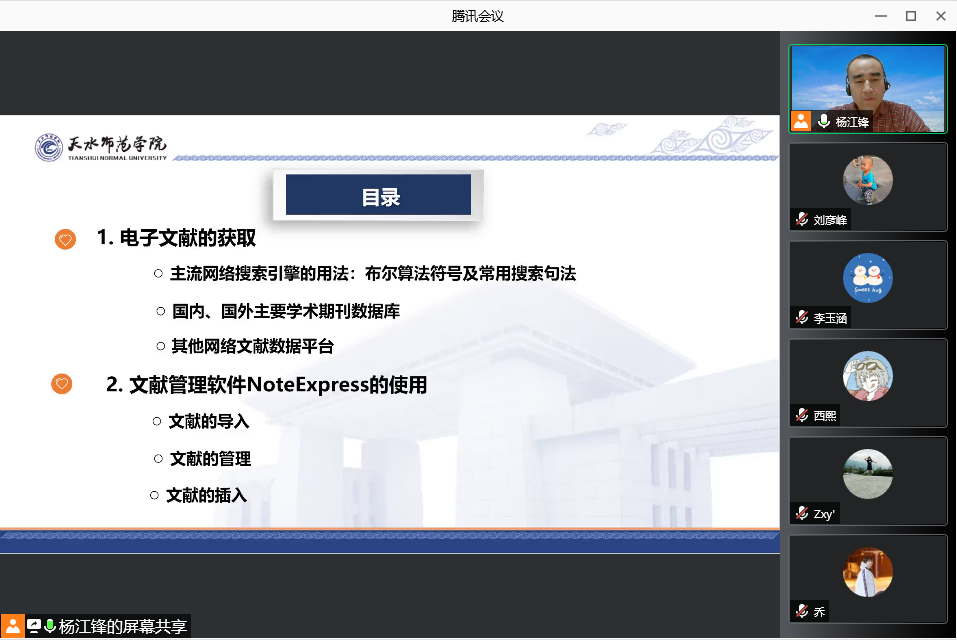Image resolution: width=957 pixels, height=640 pixels.
Task: Click the muted microphone icon beside Zxy'
Action: [801, 513]
